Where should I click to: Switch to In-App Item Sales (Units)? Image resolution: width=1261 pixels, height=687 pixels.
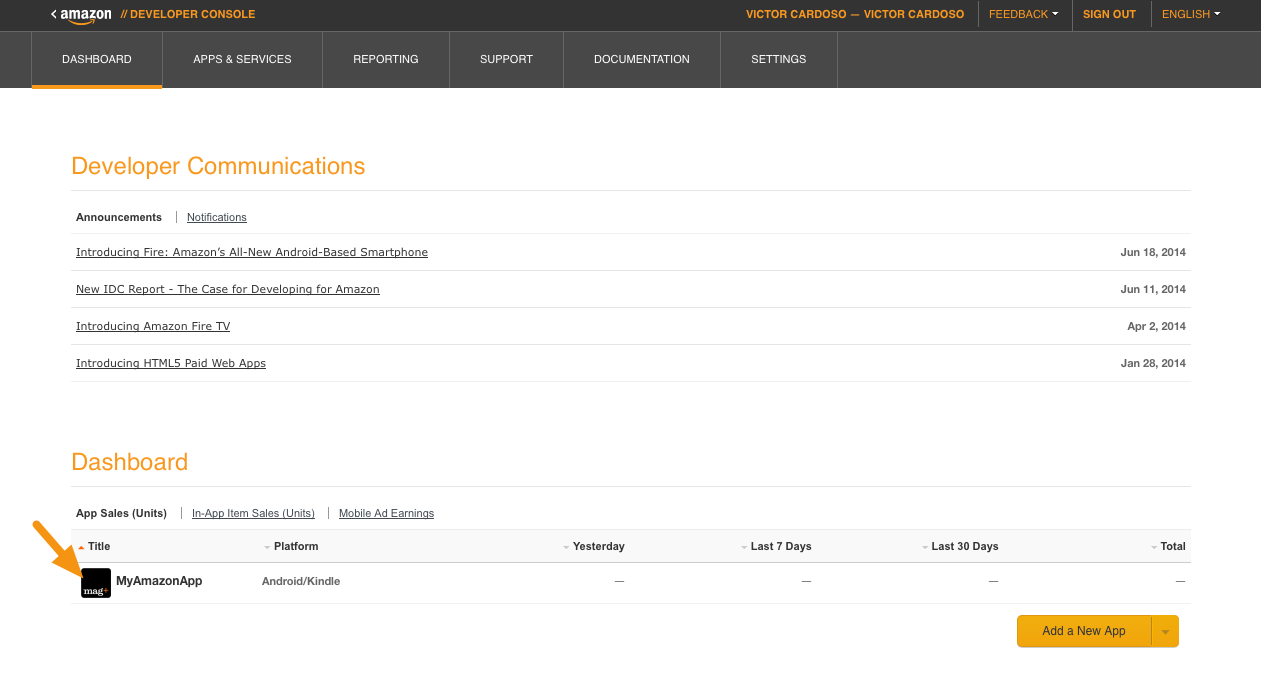point(253,513)
